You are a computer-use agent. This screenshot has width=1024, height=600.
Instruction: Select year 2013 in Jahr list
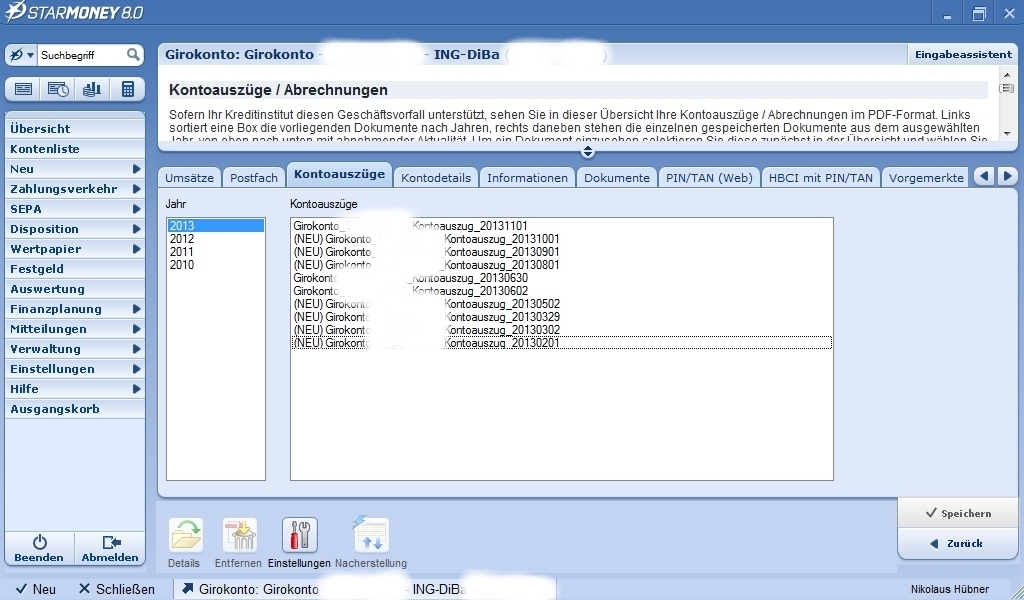click(x=216, y=226)
